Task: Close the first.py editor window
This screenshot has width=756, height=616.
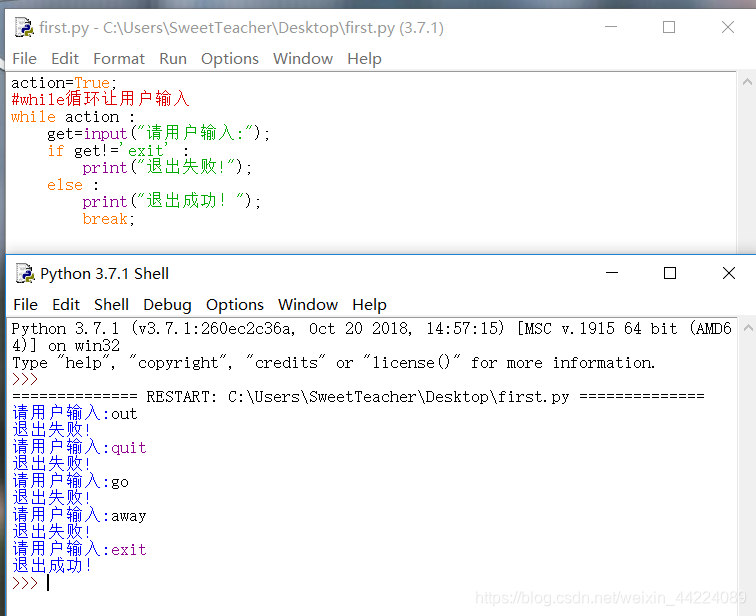Action: coord(728,27)
